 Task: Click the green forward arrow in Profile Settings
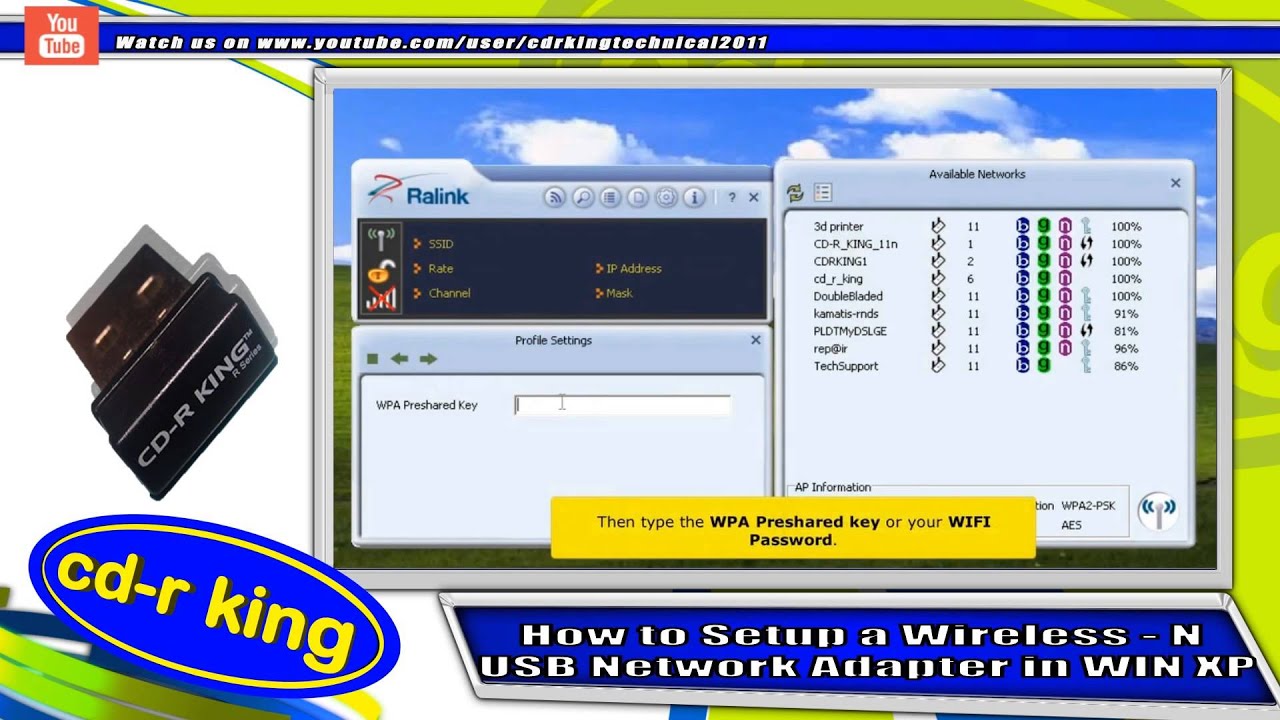[428, 359]
